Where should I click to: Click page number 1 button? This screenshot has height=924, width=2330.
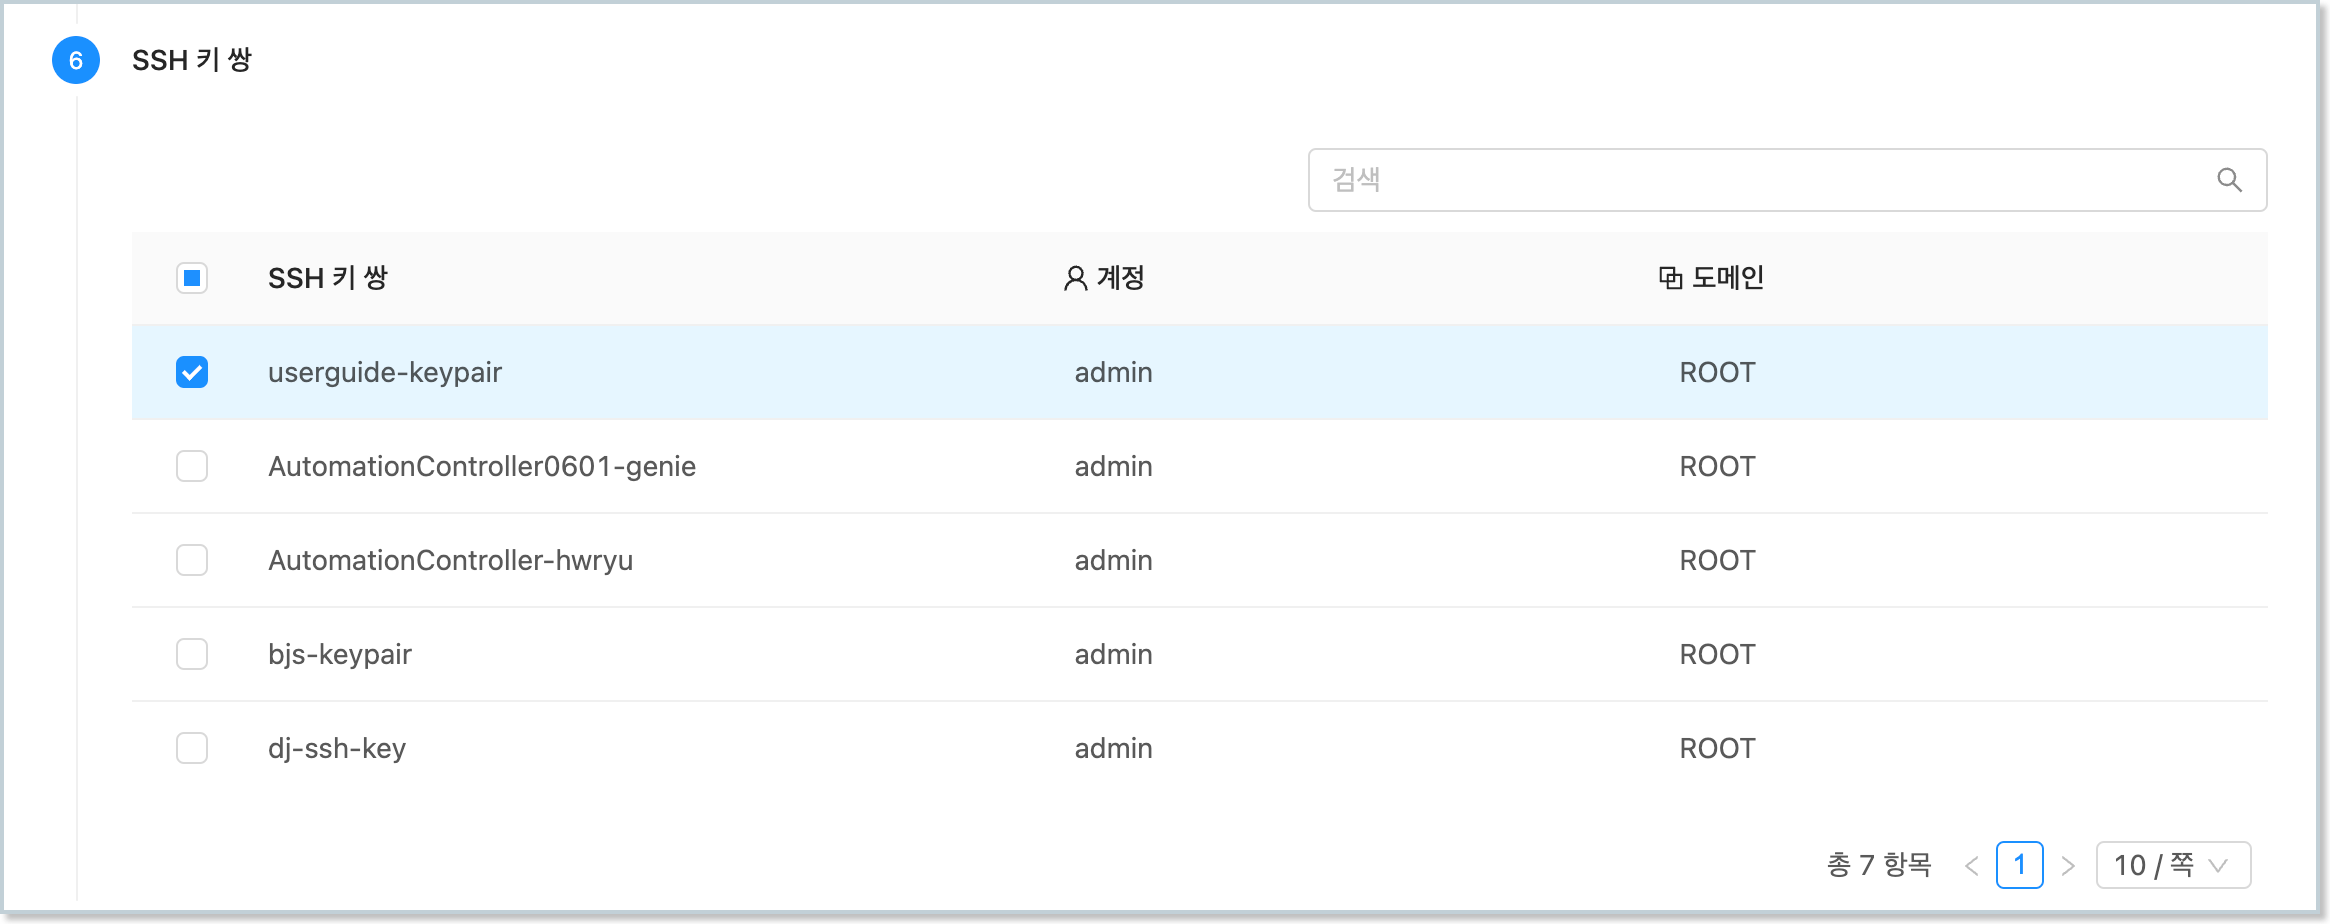point(2019,865)
